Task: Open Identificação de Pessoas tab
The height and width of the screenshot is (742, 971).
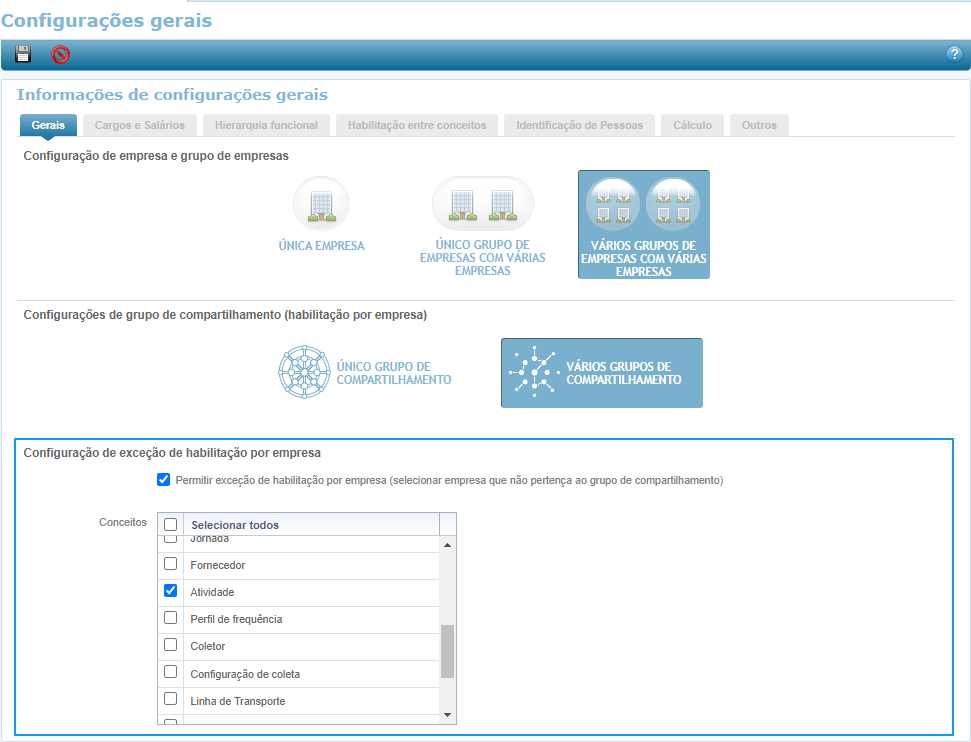Action: coord(579,125)
